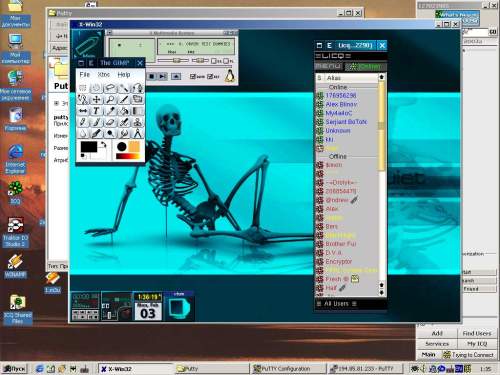Enable the unchecked box after balance slider
Screen dimensions: 500x375
[x=214, y=61]
